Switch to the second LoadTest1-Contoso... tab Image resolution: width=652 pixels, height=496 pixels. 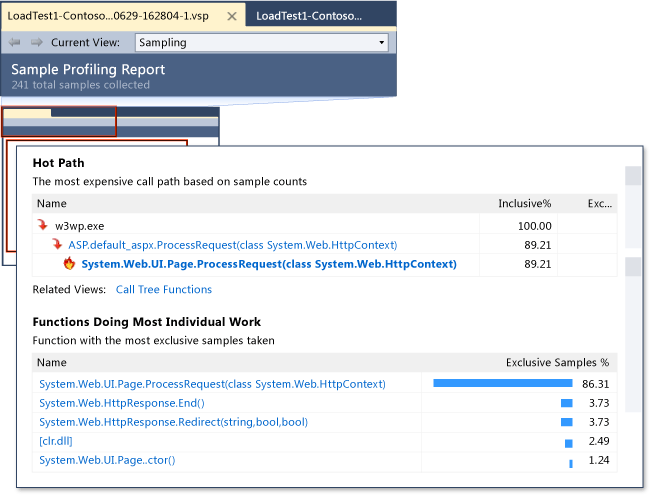tap(309, 16)
